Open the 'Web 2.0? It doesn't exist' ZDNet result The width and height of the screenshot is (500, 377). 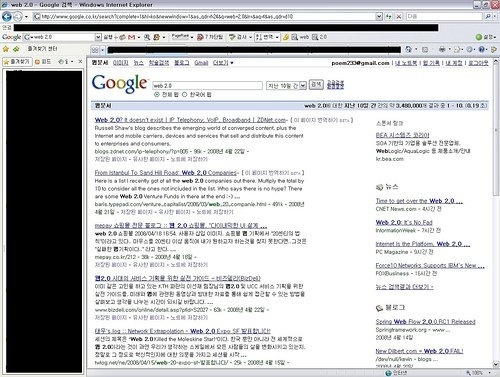pyautogui.click(x=191, y=120)
